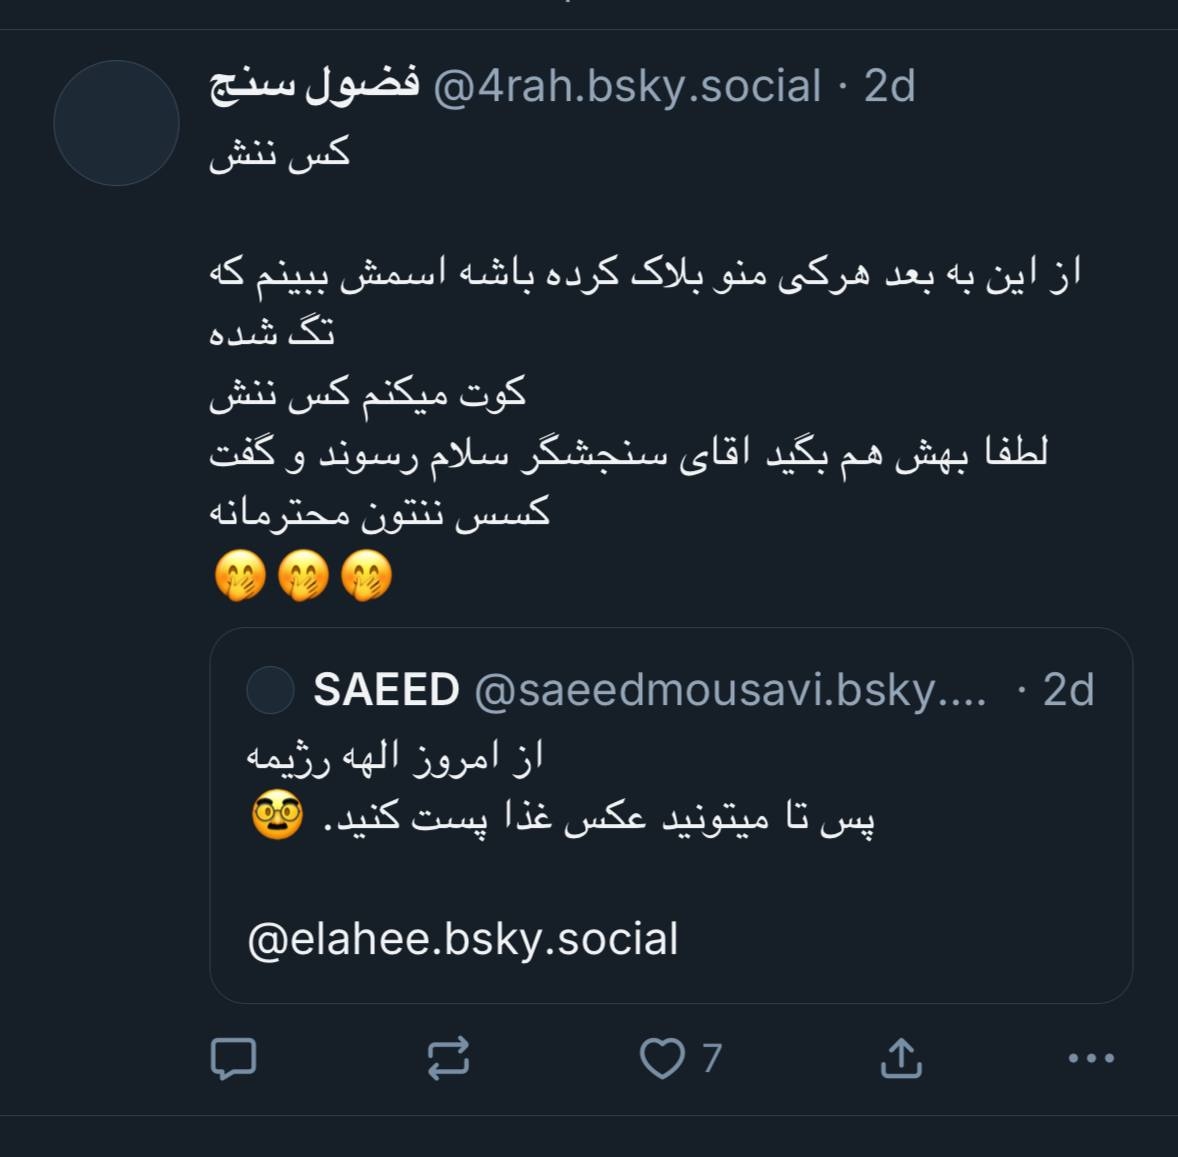Click the quoted post's 2d timestamp
Viewport: 1178px width, 1157px height.
coord(1068,690)
